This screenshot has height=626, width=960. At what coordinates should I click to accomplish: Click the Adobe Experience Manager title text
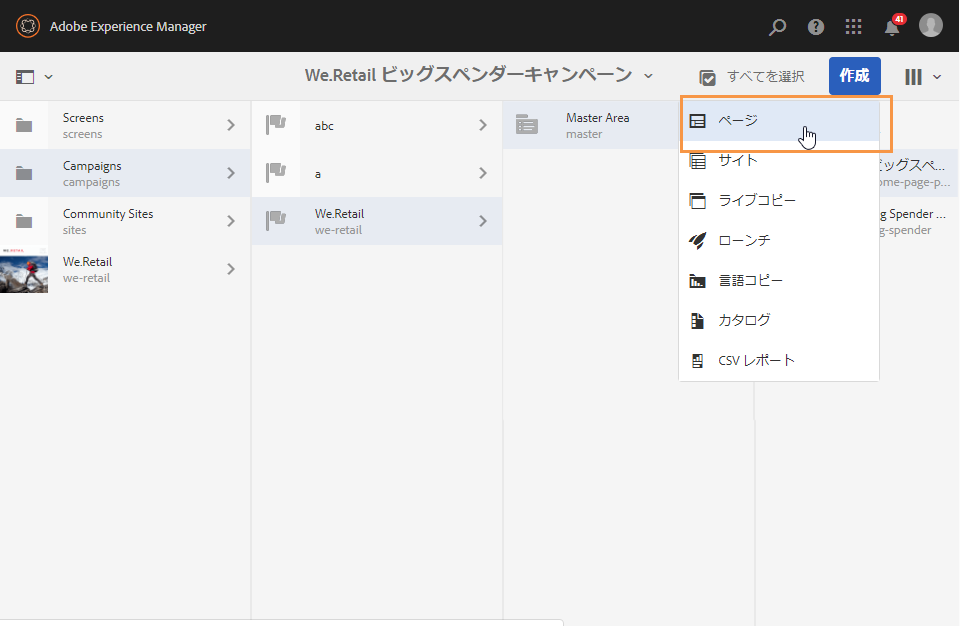(128, 26)
